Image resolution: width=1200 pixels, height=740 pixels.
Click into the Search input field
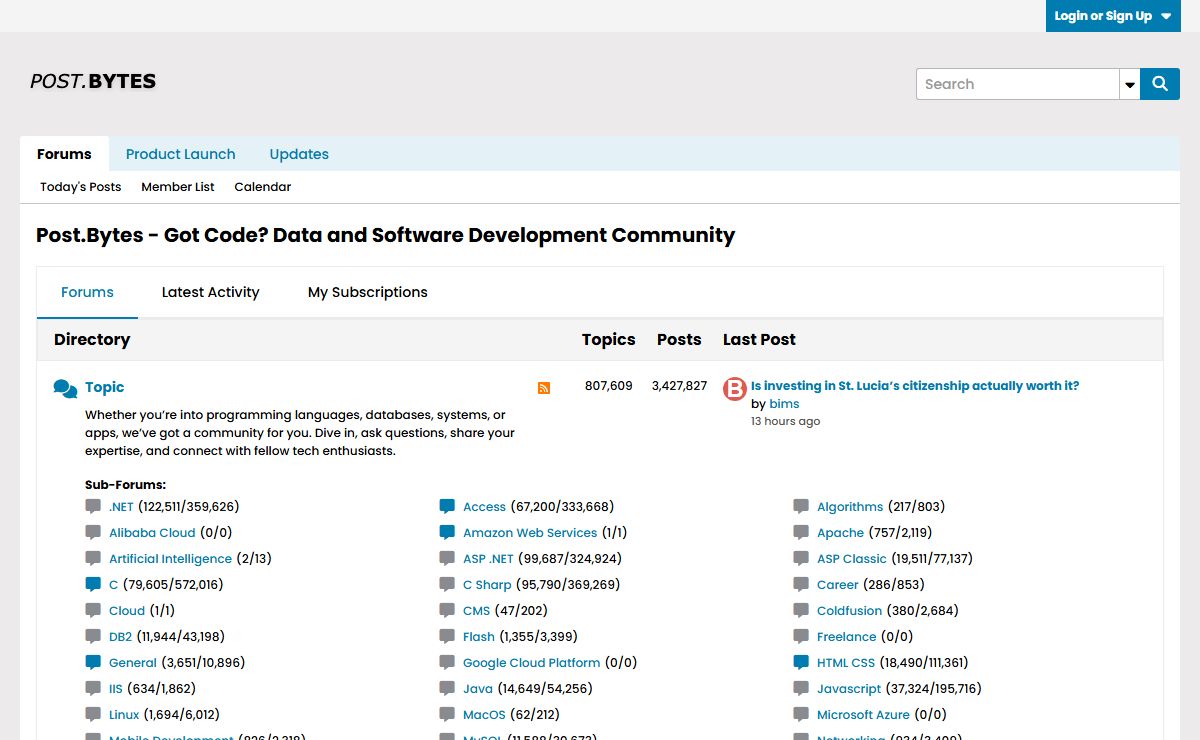coord(1017,84)
